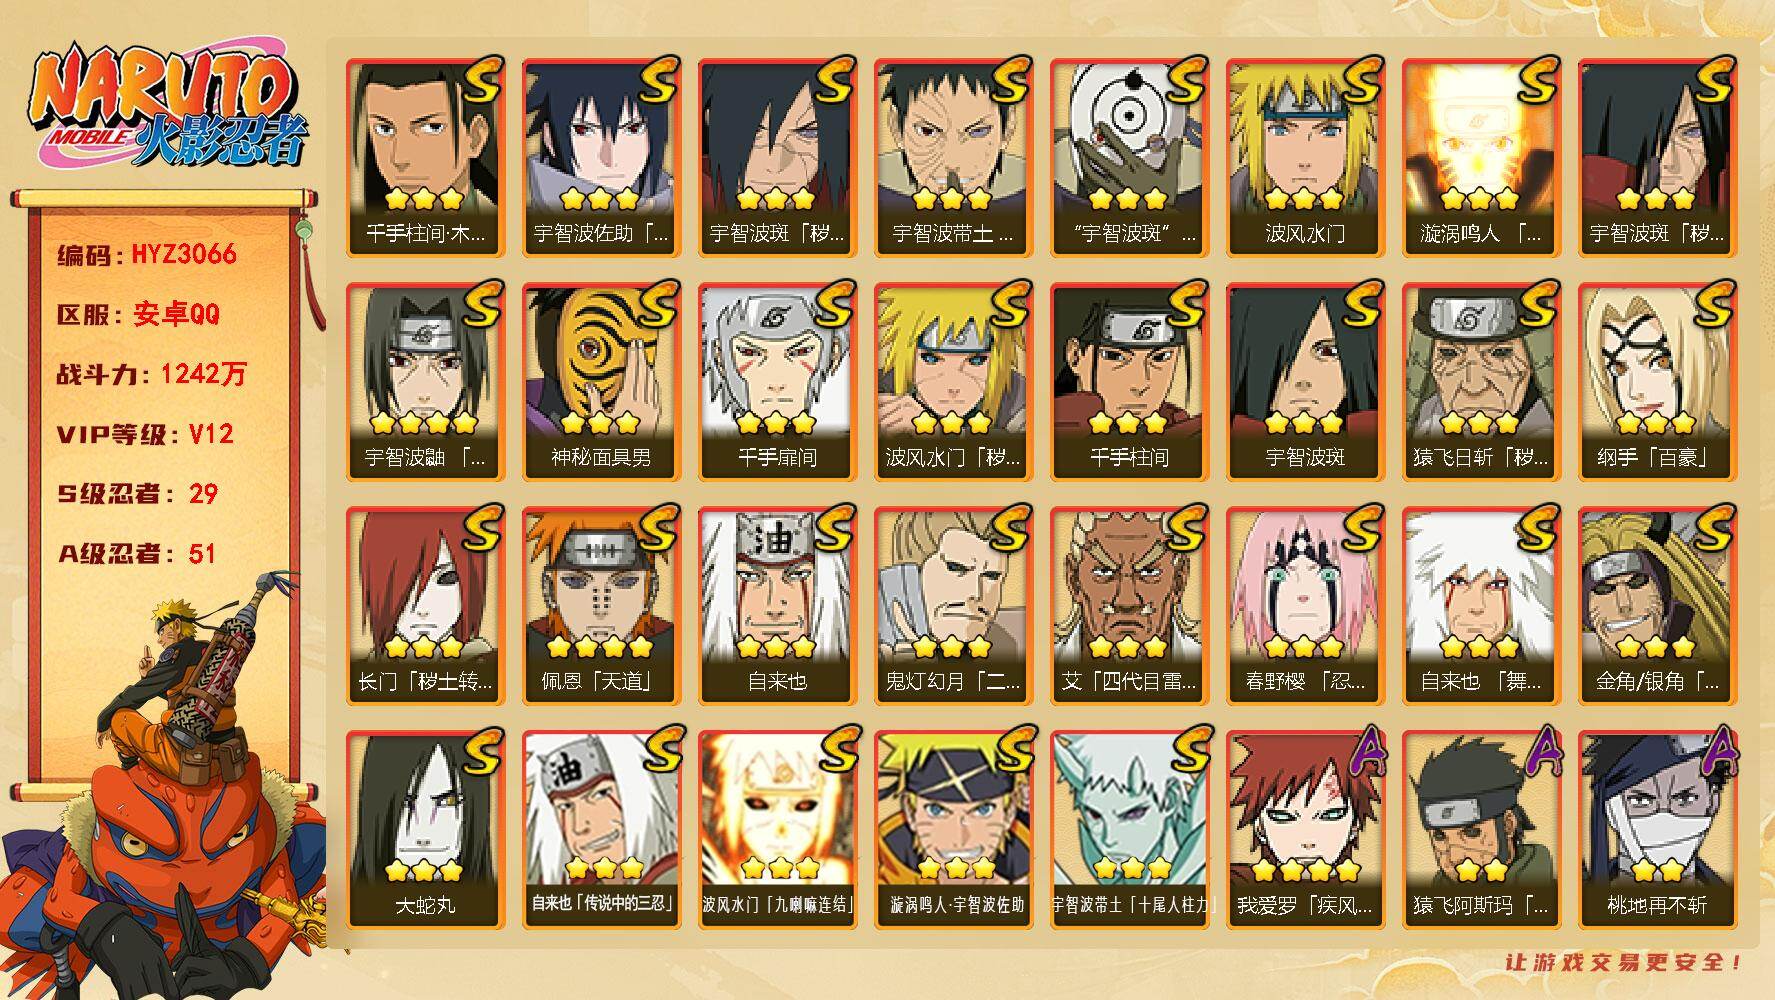Screen dimensions: 1775x1000
Task: Open the 神秘面具男 character card
Action: tap(601, 382)
